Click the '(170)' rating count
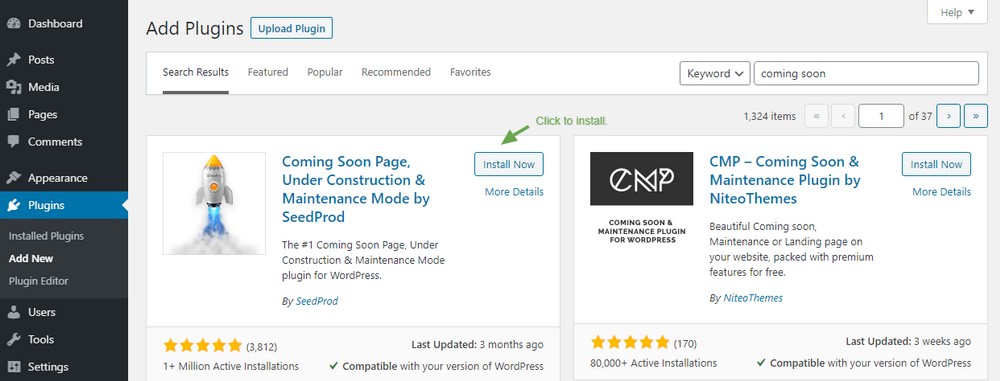This screenshot has height=381, width=1000. [685, 343]
